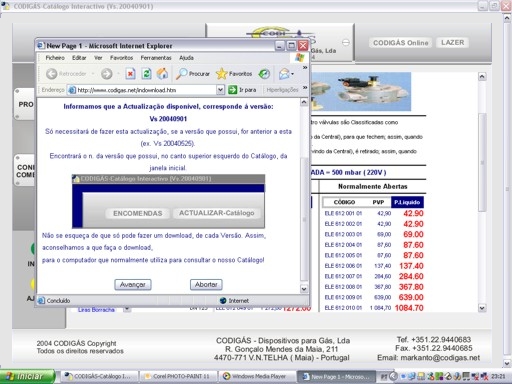Screen dimensions: 512x384
Task: Expand the address bar dropdown arrow
Action: pos(220,90)
